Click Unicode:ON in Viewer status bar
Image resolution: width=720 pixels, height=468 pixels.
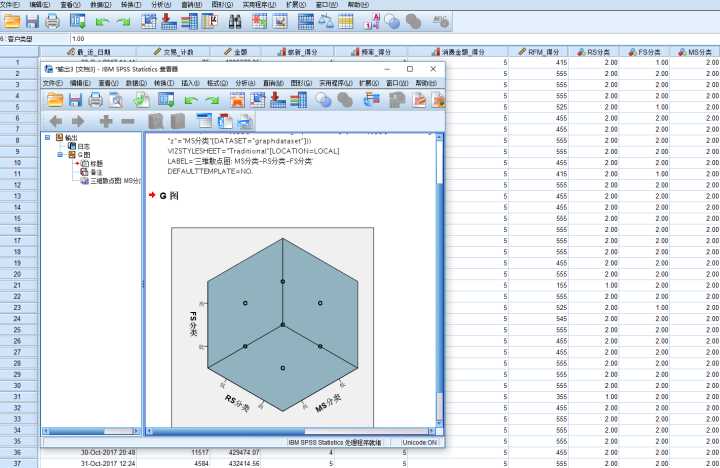click(x=420, y=442)
